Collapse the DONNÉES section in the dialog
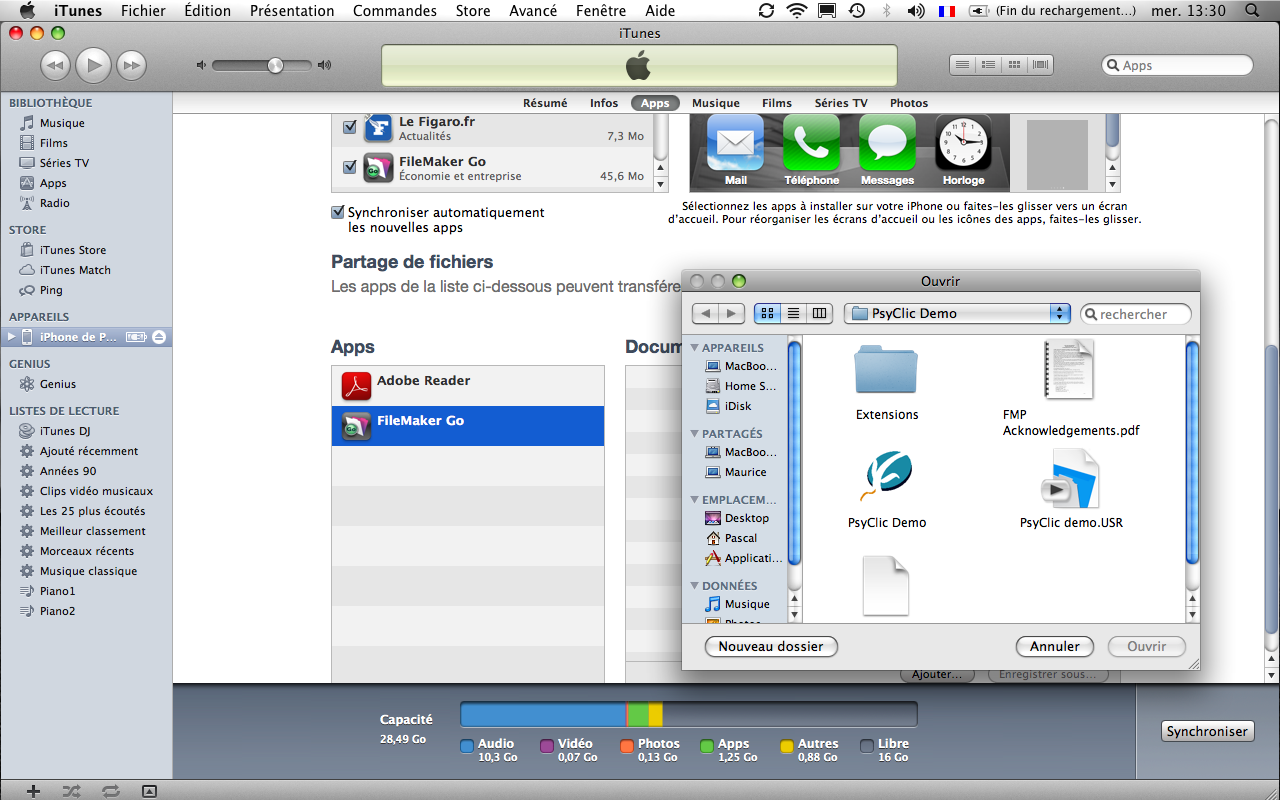 pyautogui.click(x=695, y=585)
